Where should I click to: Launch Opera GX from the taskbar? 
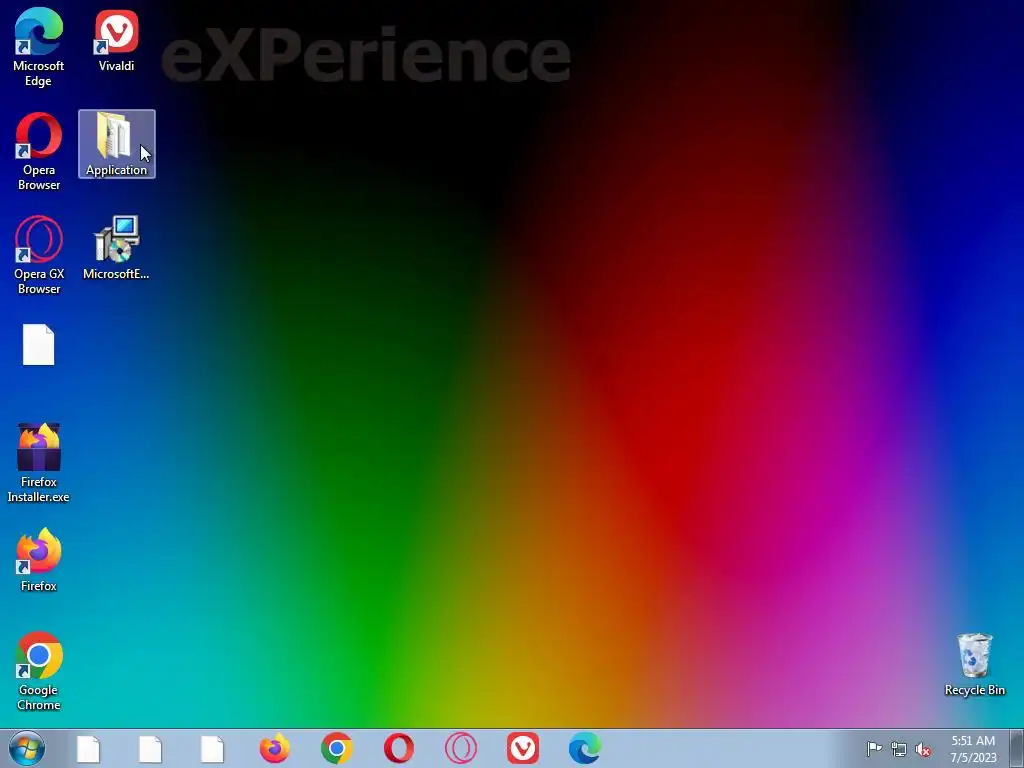click(x=460, y=748)
